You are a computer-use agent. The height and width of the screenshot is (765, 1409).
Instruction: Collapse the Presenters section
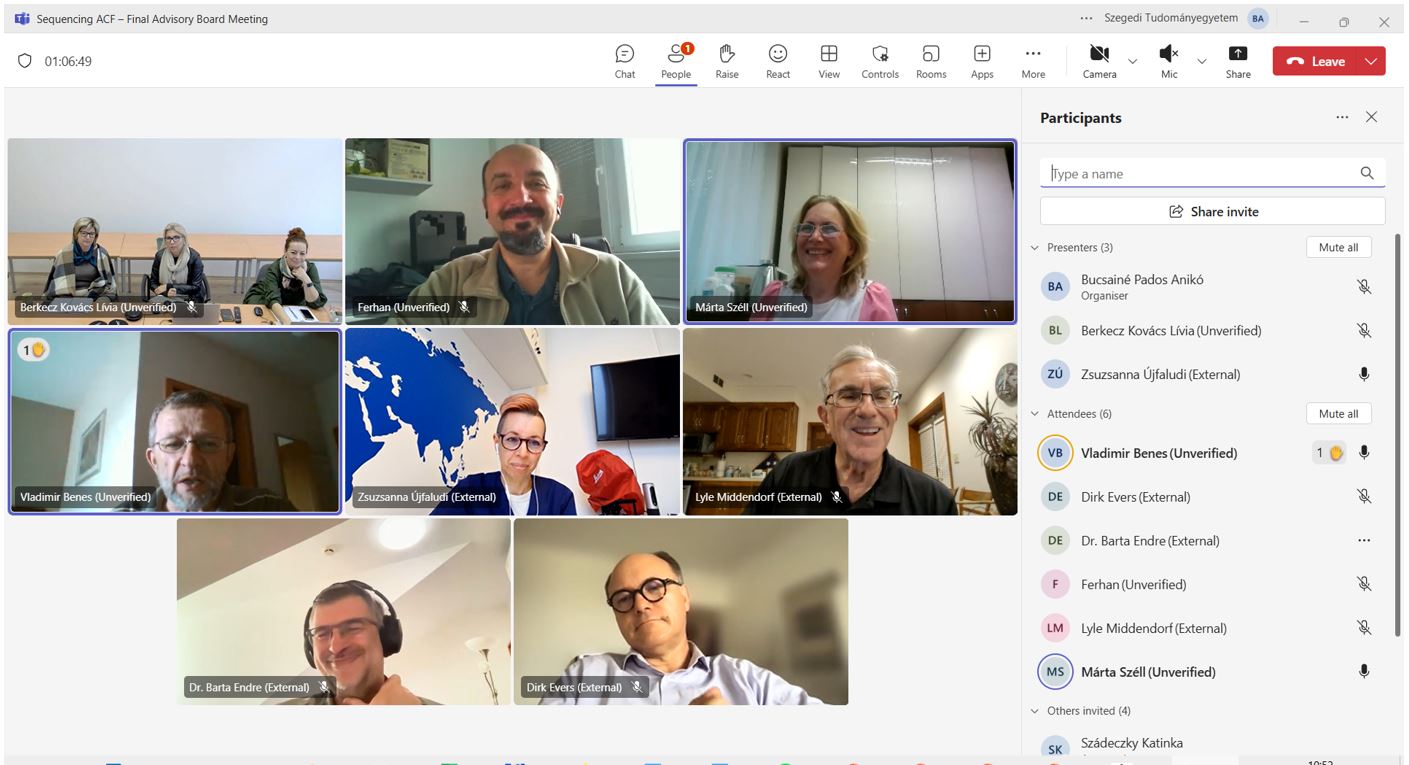coord(1035,248)
